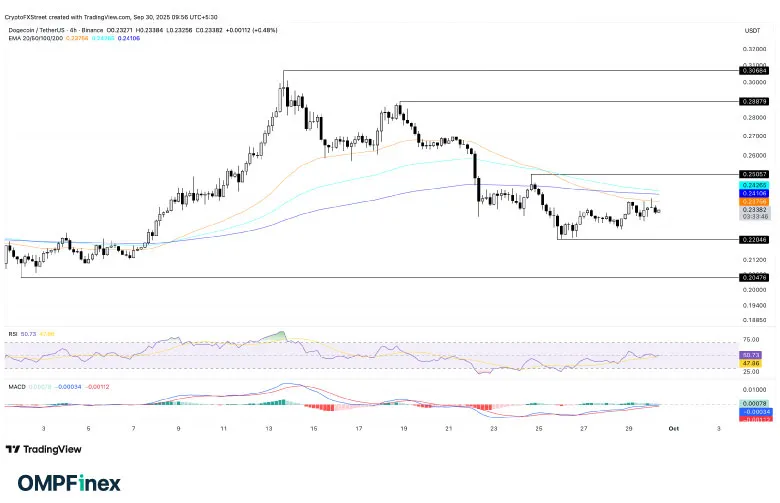Click the current price 0.23382 countdown label
Screen dimensions: 780x503
753,213
